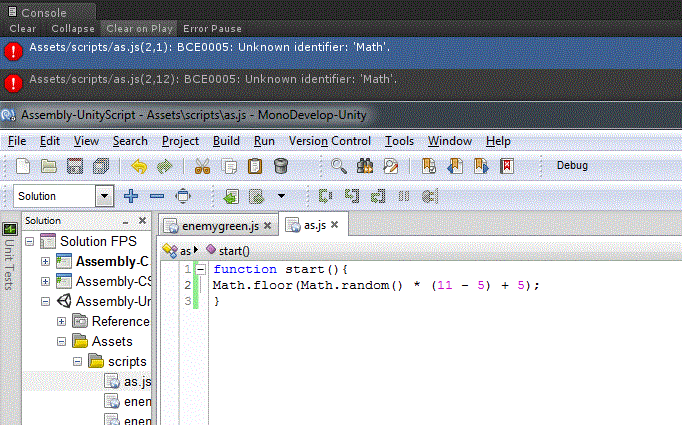The width and height of the screenshot is (682, 425).
Task: Click the Delete trash can icon
Action: pos(281,166)
